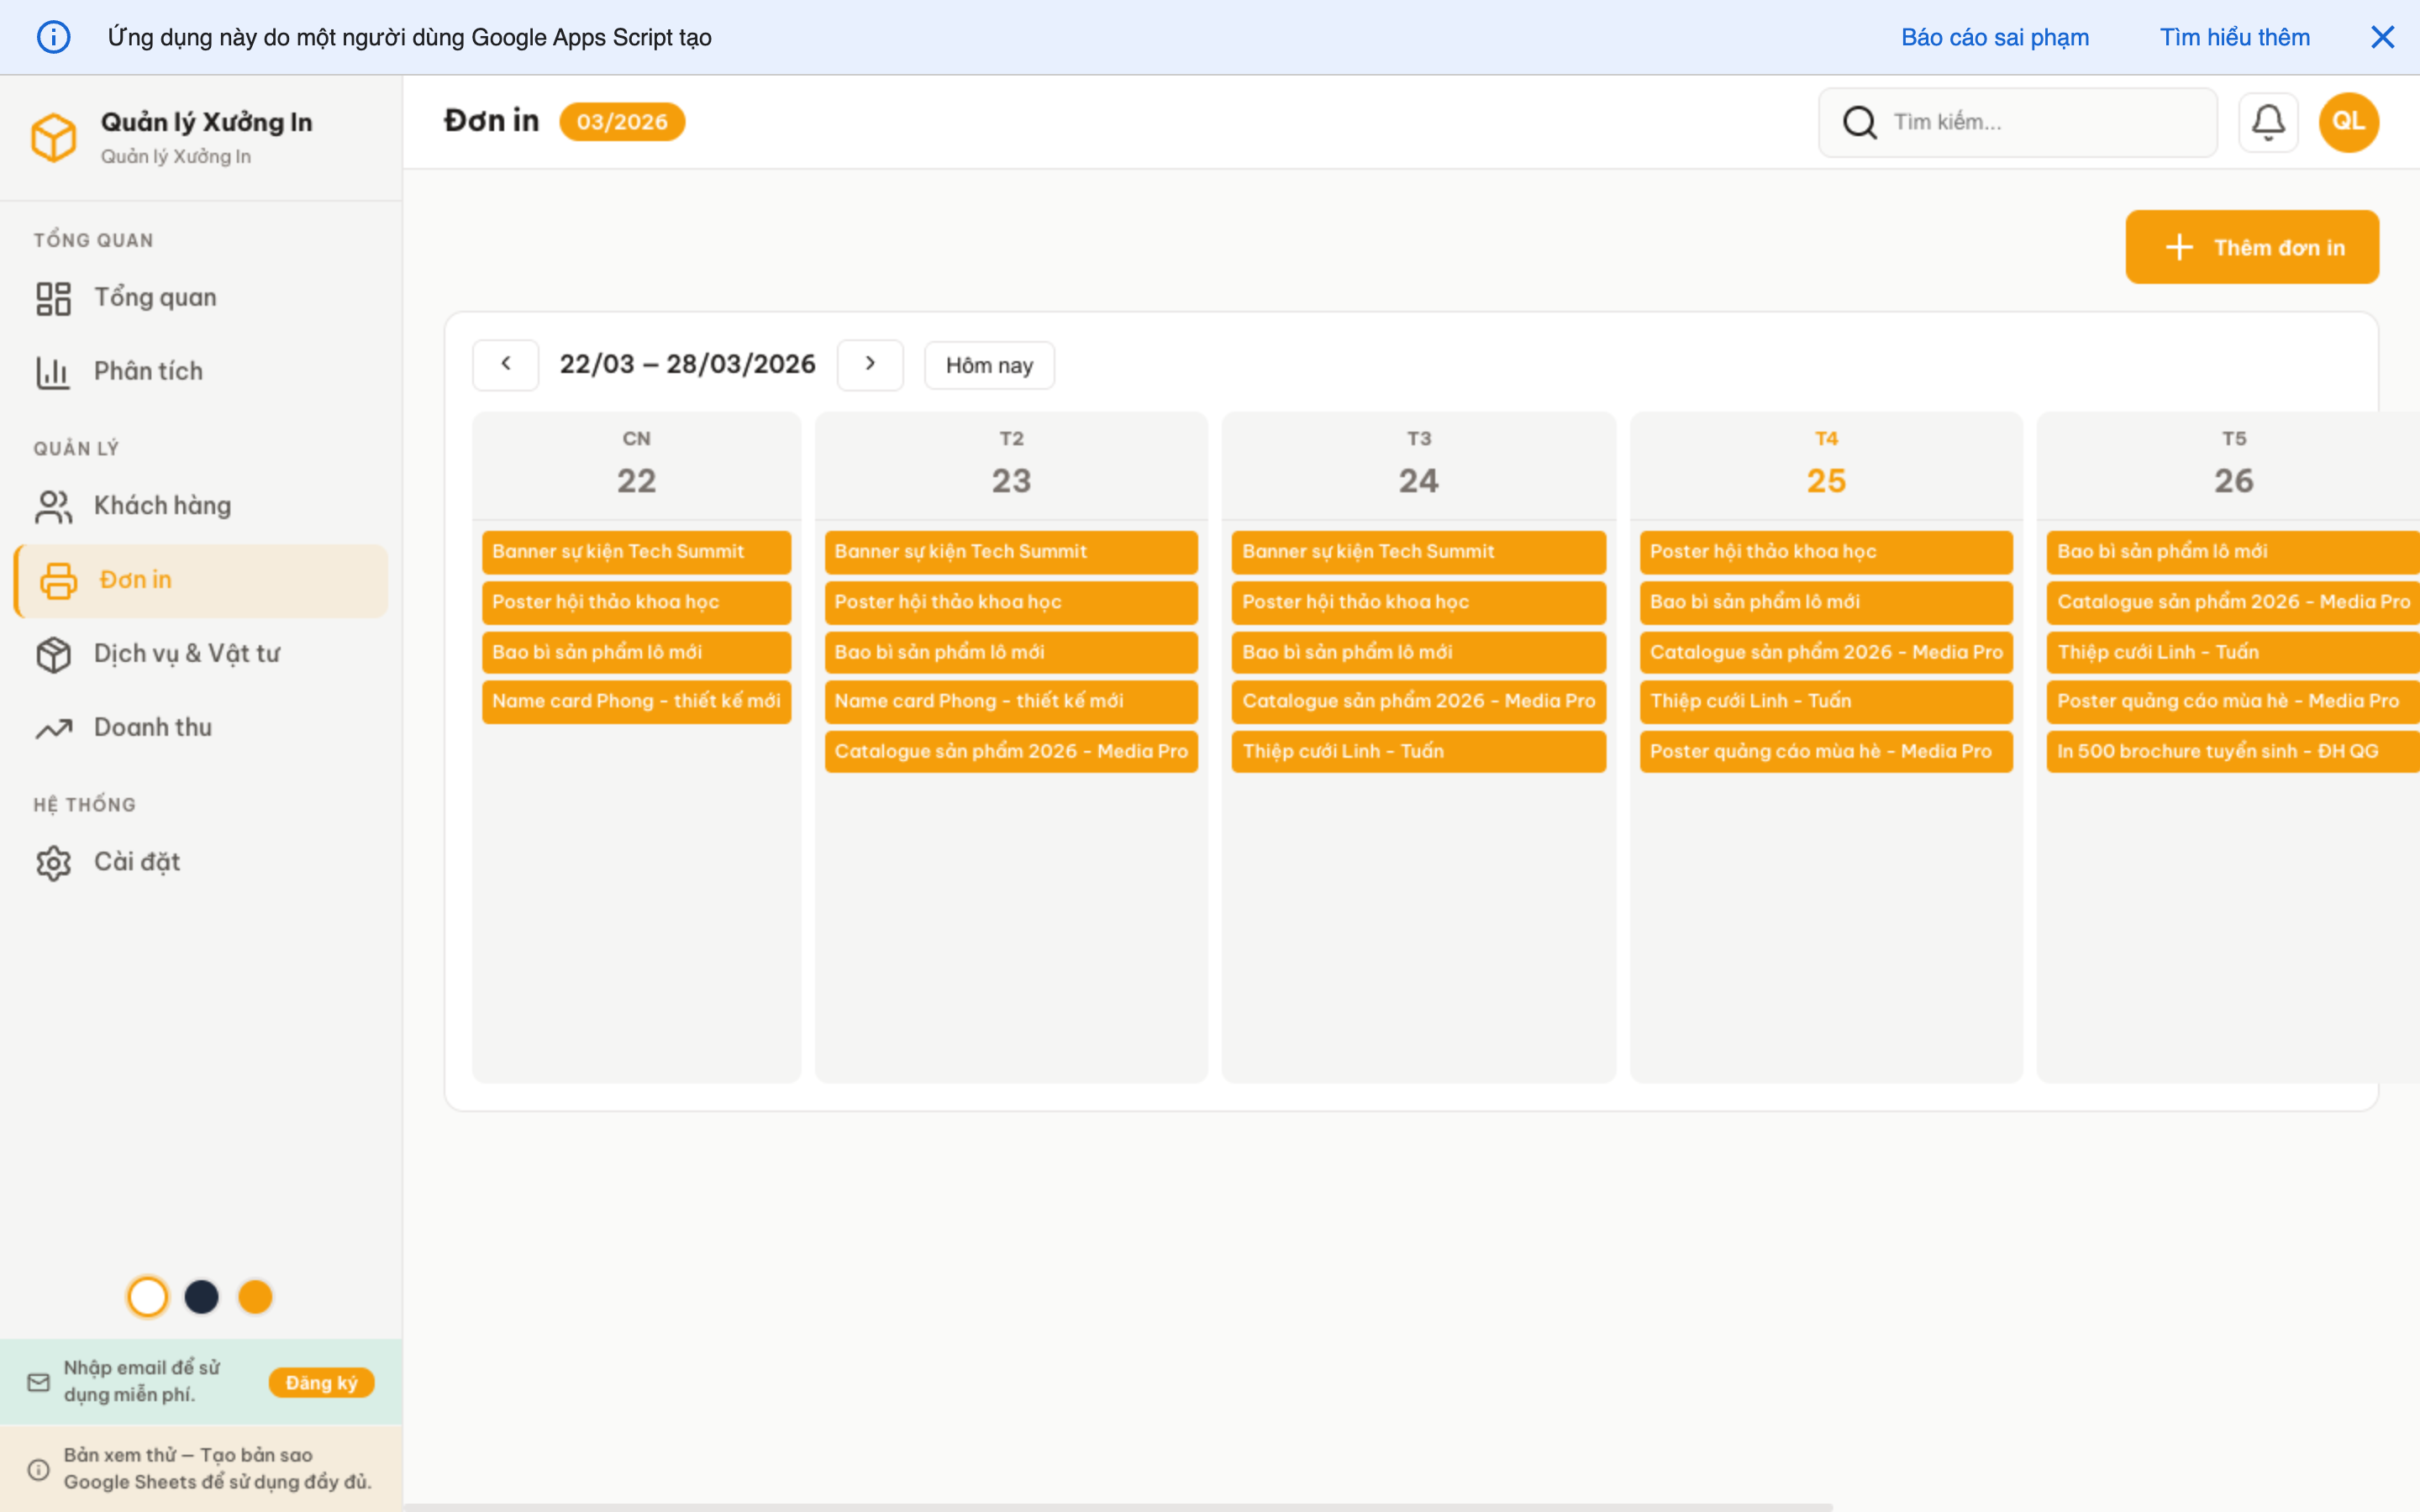Open Tổng quan via the grid icon
Screen dimensions: 2420x1512
53,296
